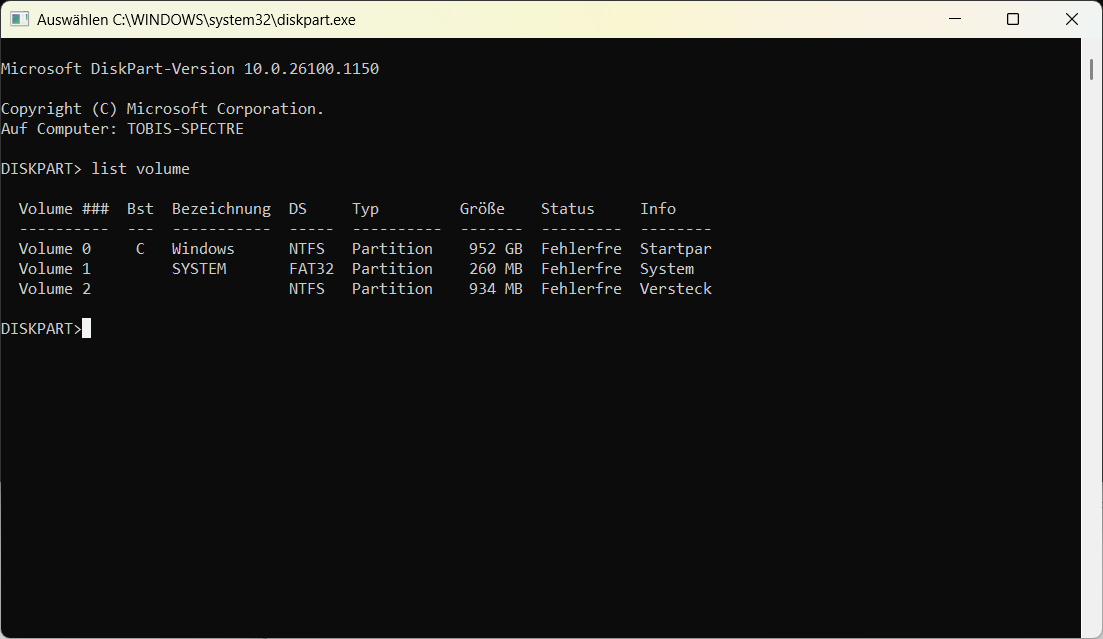Click the window title text 'Auswählen C:\WINDOWS\system32\diskpart.exe'
Screen dimensions: 1103x639
click(196, 20)
